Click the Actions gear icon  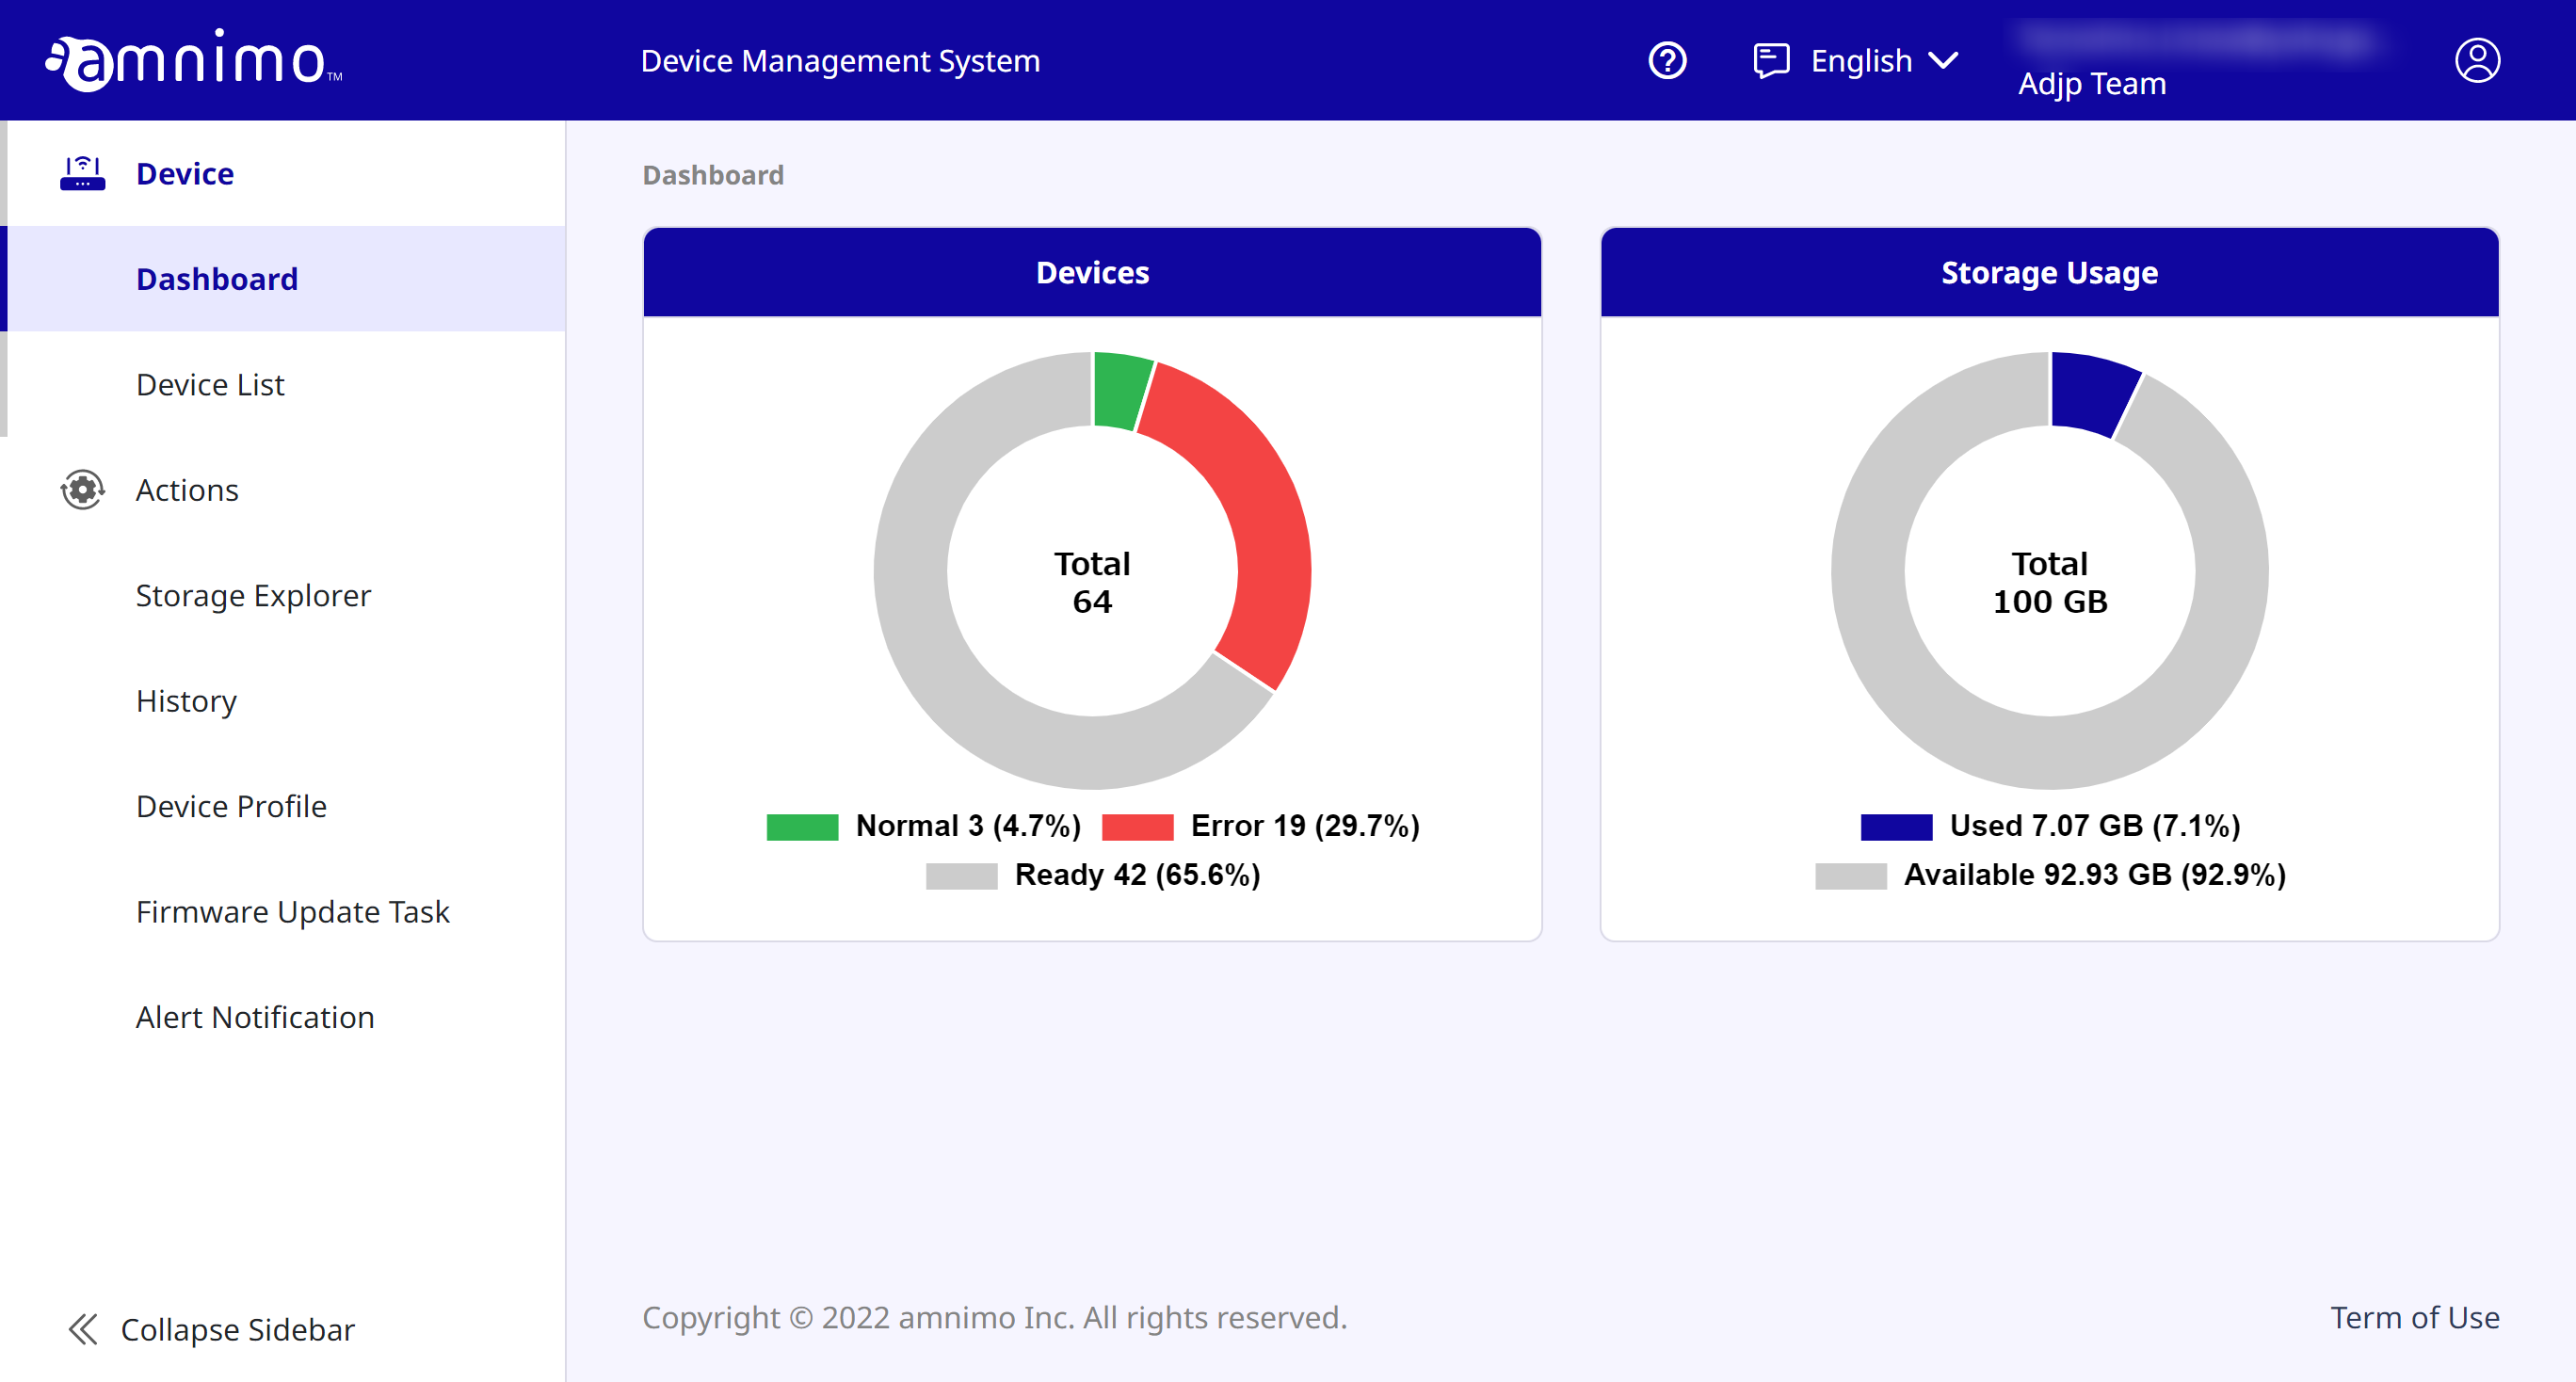pos(82,490)
